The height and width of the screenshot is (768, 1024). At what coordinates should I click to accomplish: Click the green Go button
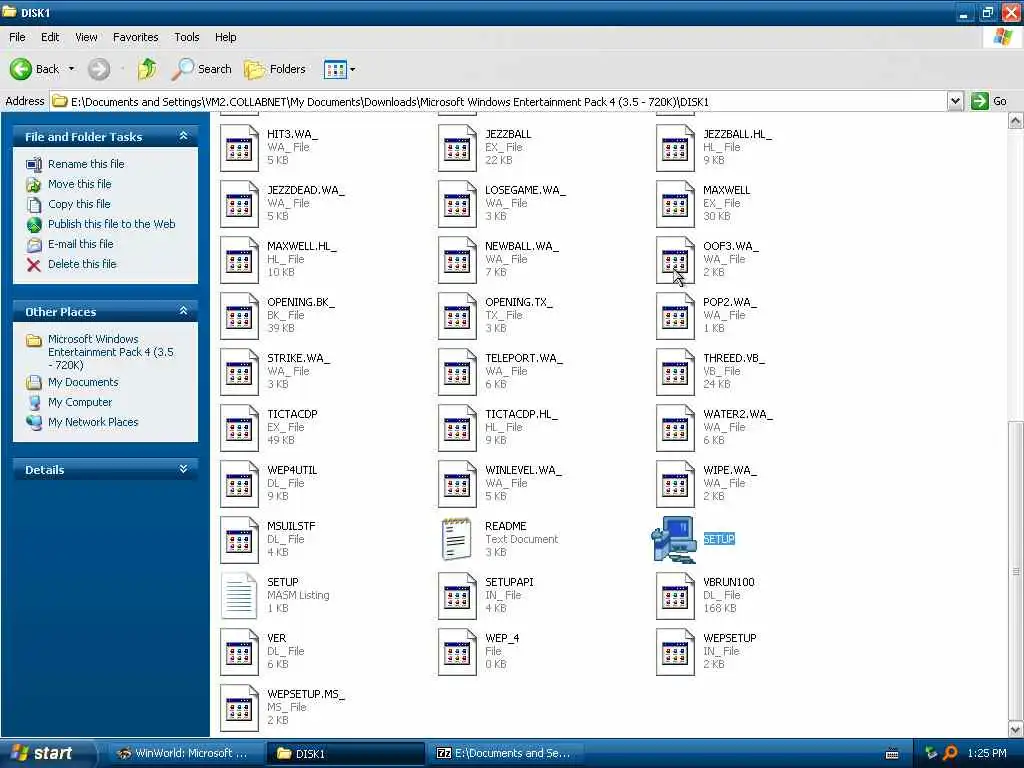pos(989,101)
